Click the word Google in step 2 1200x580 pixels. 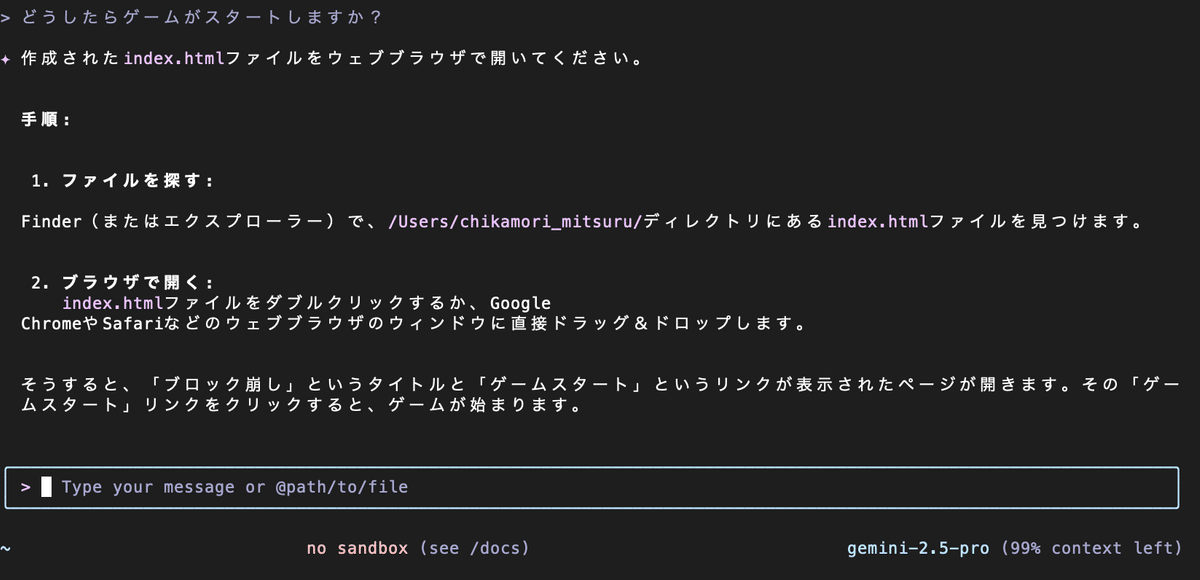[520, 303]
